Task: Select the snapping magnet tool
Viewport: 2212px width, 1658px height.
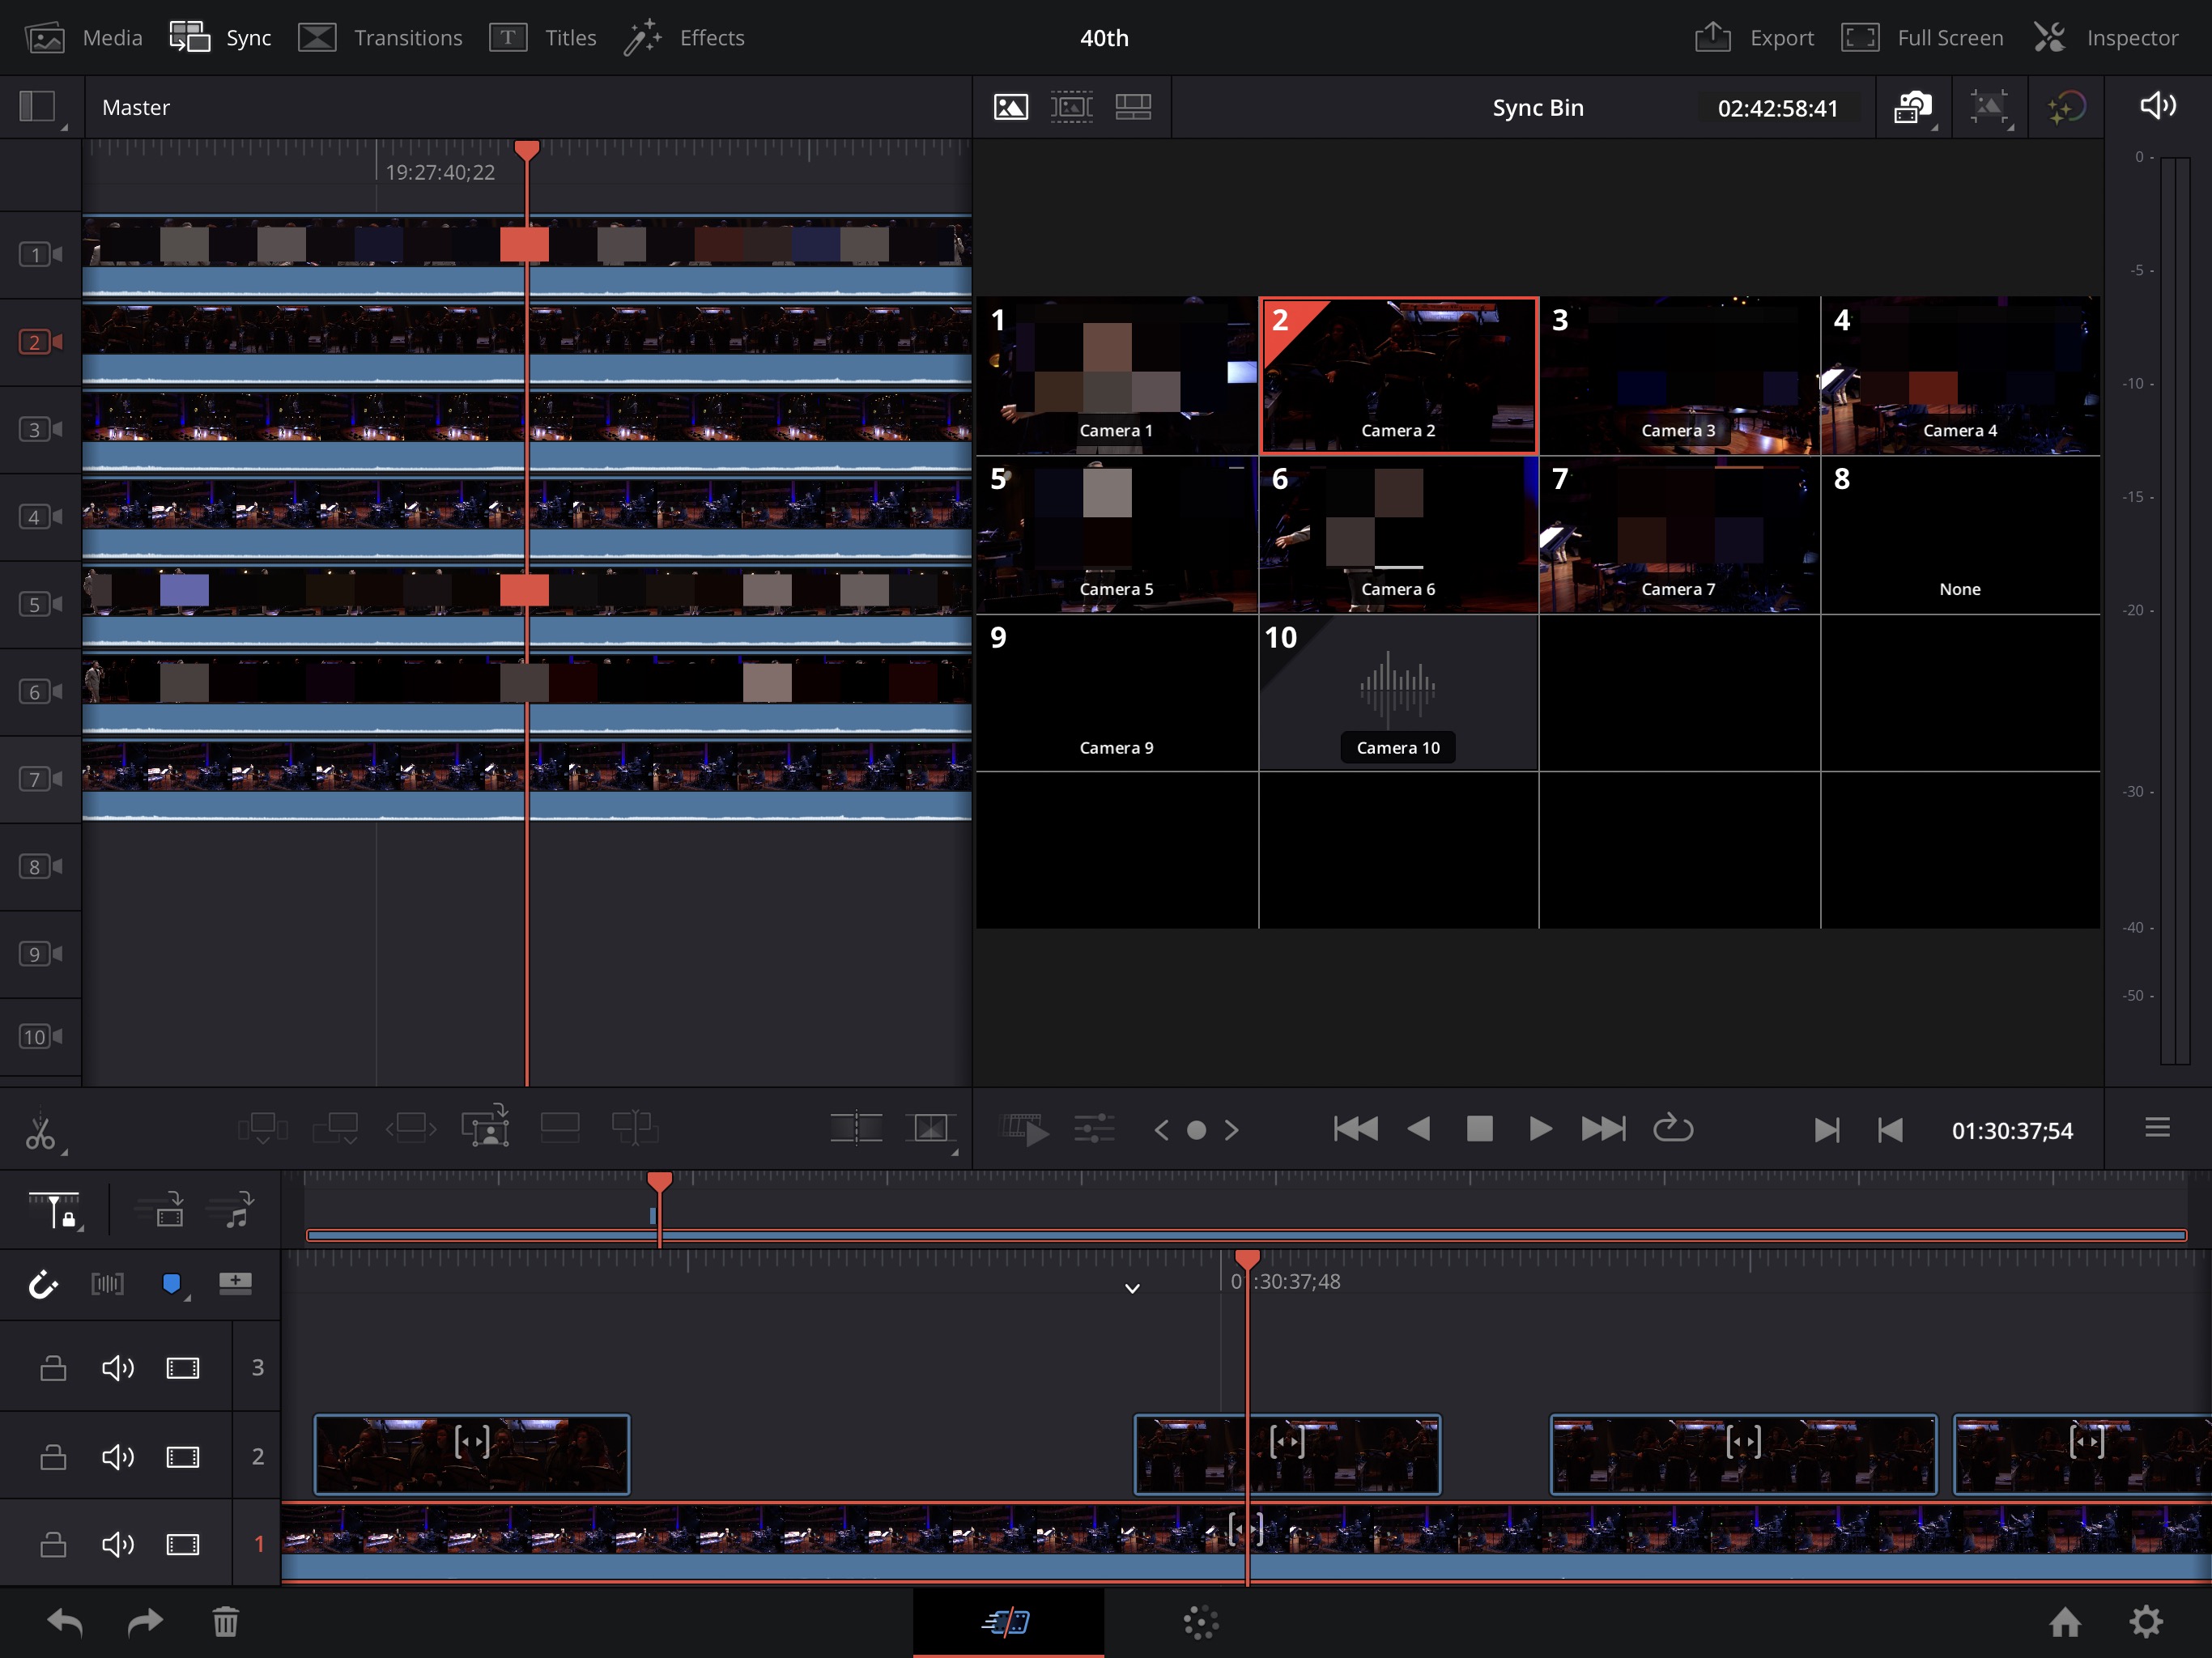Action: (x=42, y=1283)
